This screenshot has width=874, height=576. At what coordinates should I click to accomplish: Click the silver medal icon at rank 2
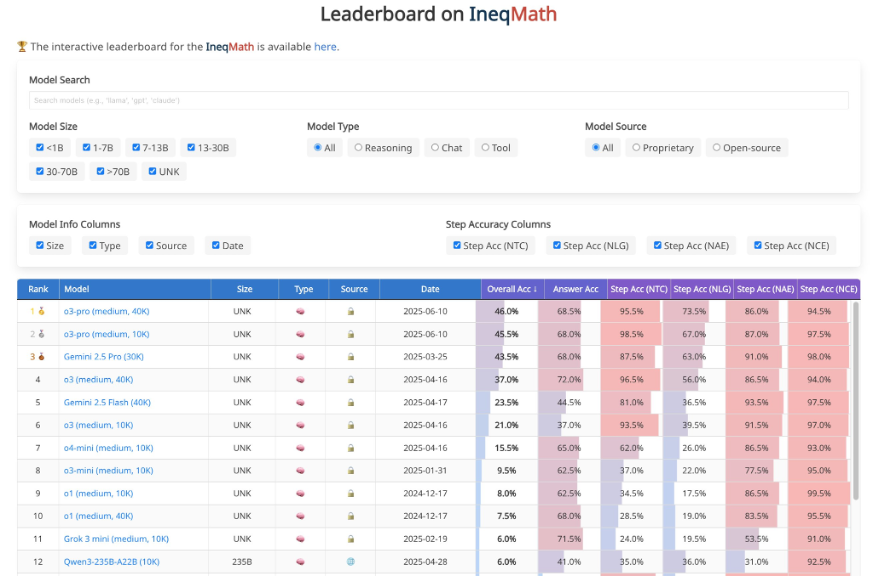pos(41,334)
